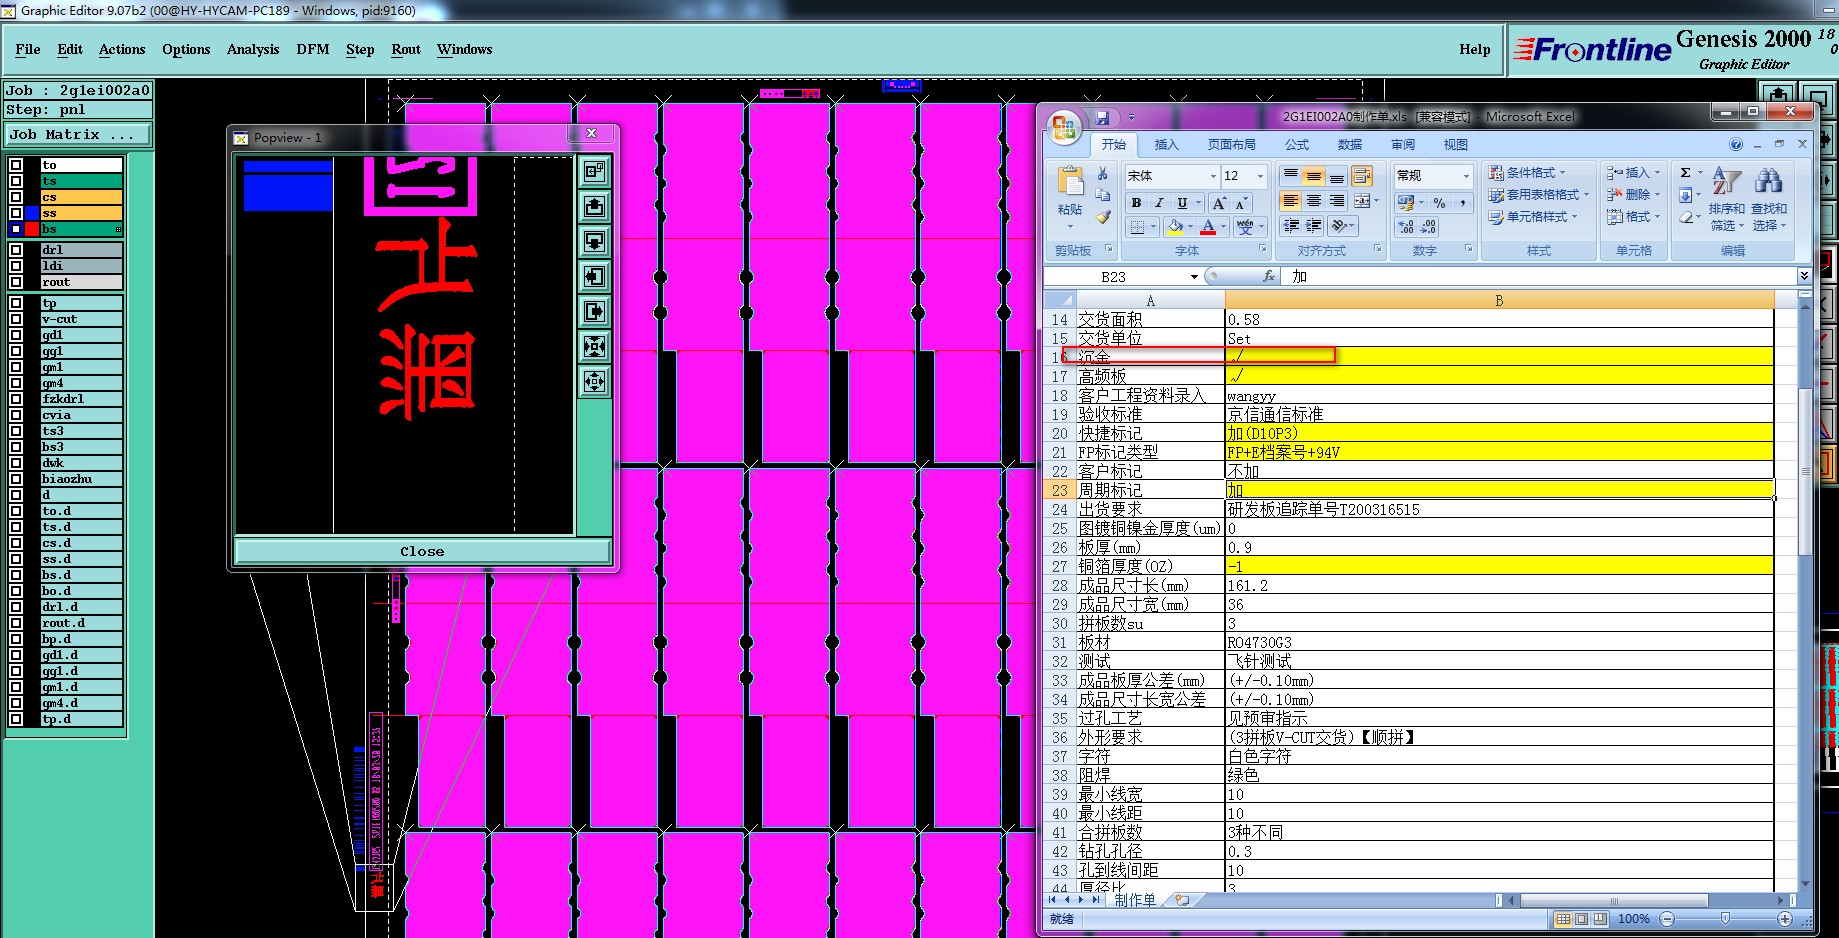Toggle Bold formatting in Excel
The image size is (1839, 938).
click(1136, 203)
